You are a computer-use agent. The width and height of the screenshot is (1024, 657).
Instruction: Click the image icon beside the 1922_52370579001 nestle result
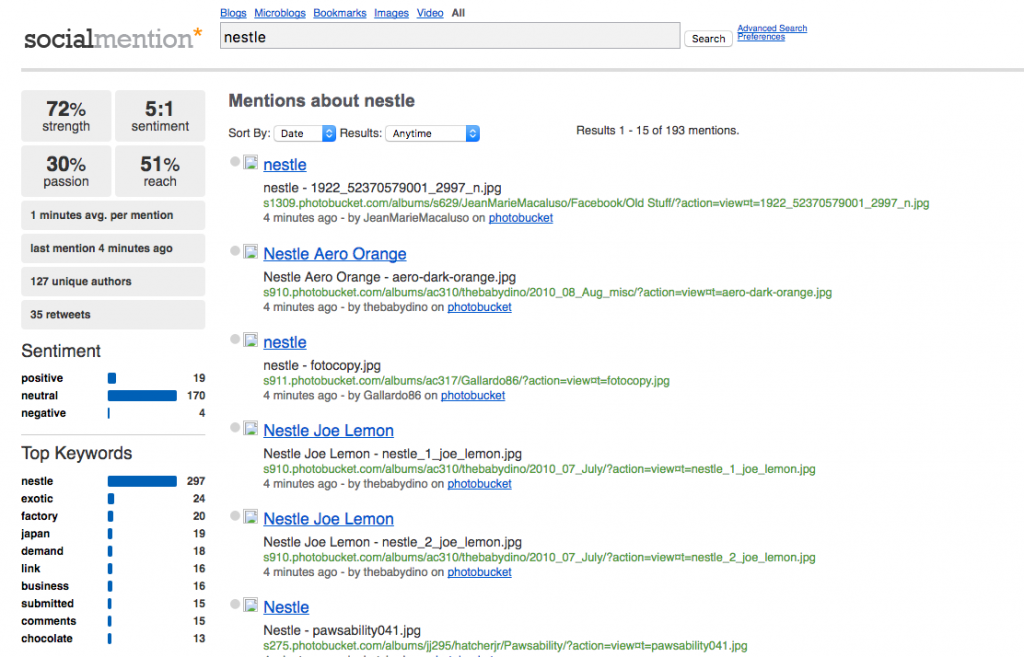point(251,163)
